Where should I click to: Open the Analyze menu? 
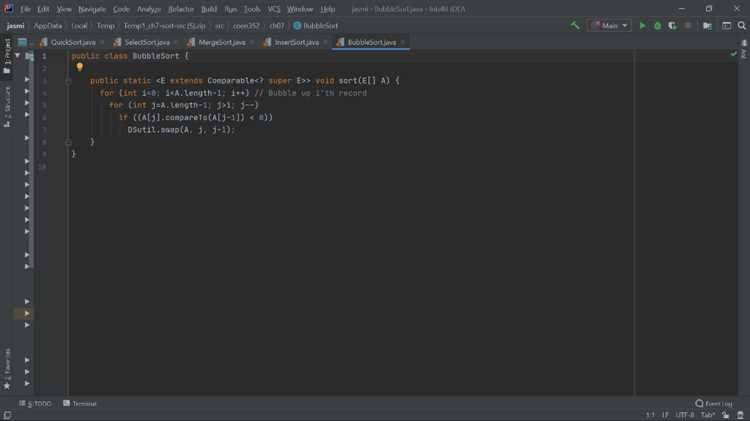(x=149, y=9)
